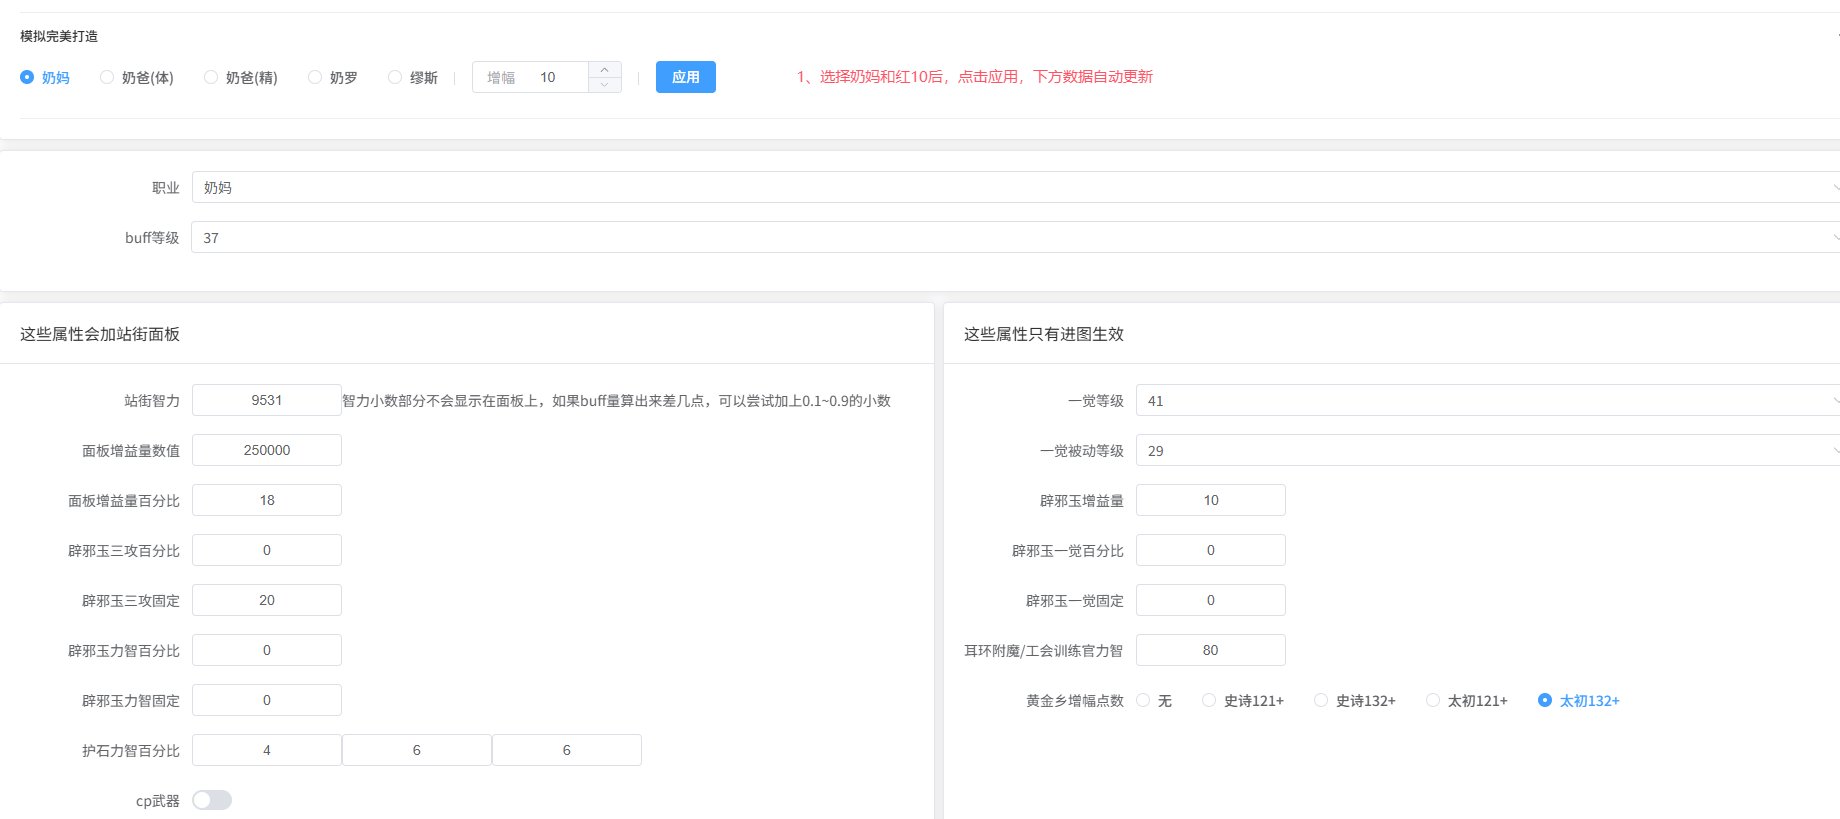This screenshot has height=819, width=1840.
Task: Select the 史诗121+ radio option
Action: pyautogui.click(x=1243, y=700)
